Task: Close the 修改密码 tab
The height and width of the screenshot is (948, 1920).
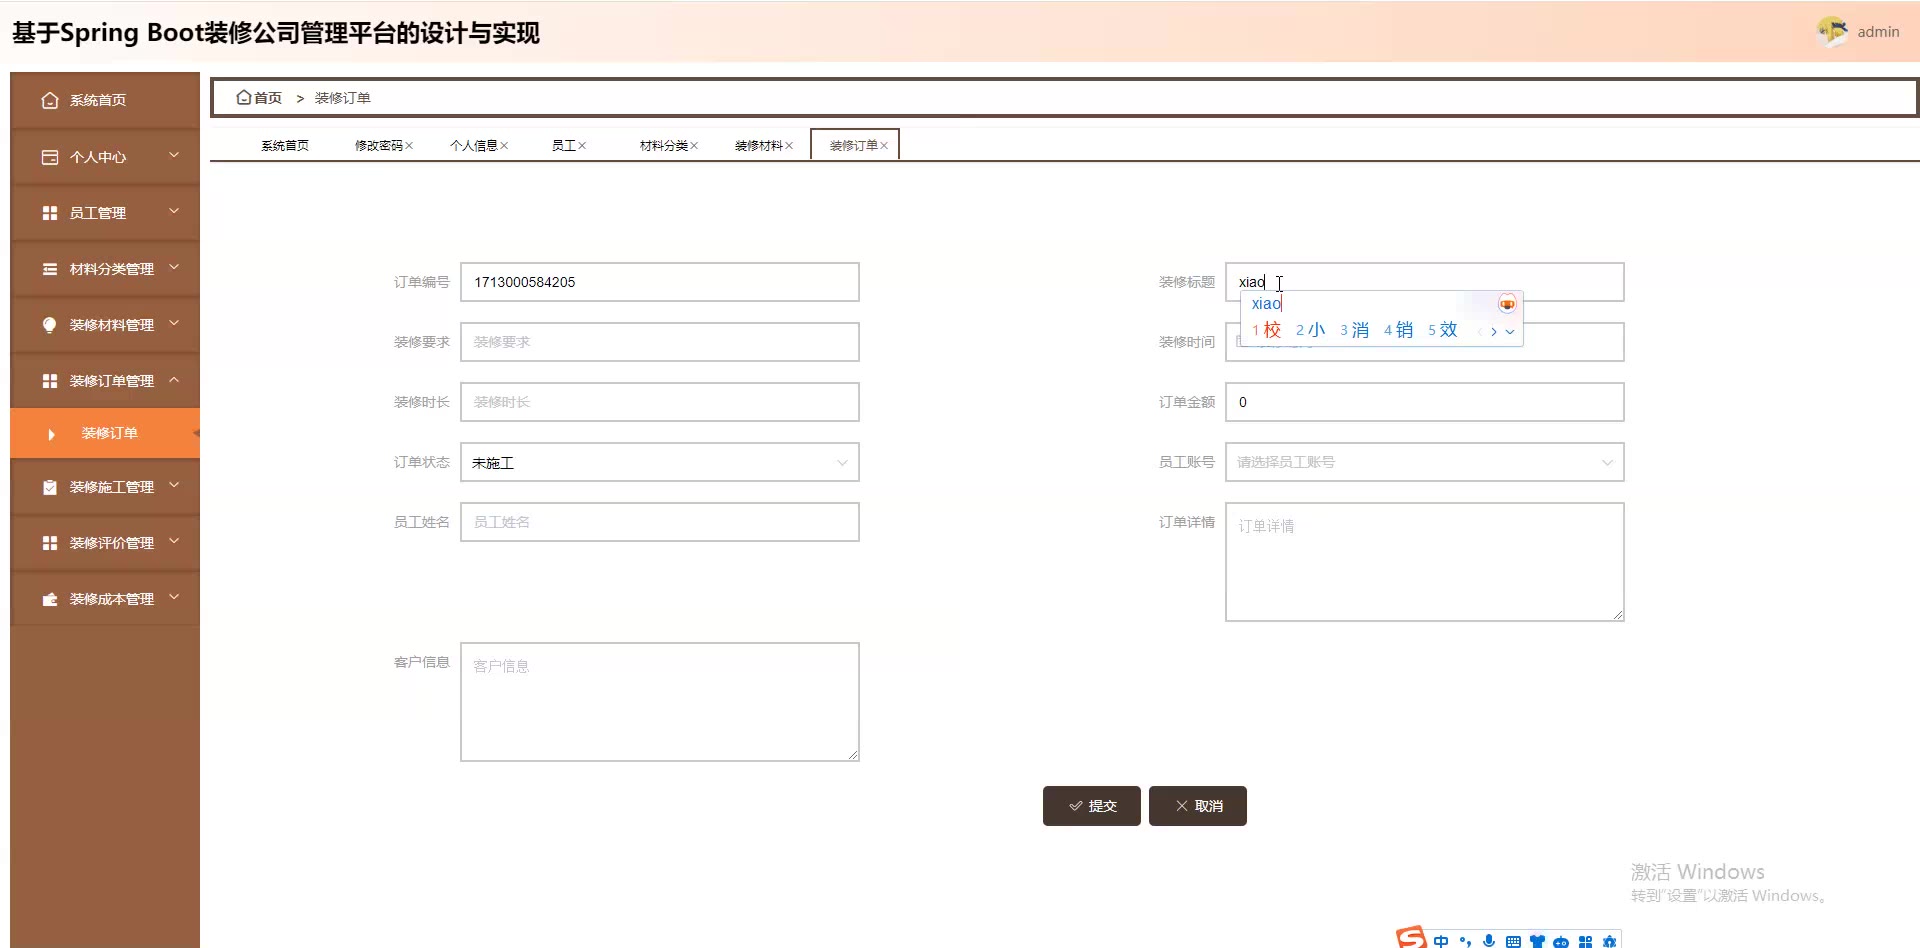Action: pyautogui.click(x=409, y=146)
